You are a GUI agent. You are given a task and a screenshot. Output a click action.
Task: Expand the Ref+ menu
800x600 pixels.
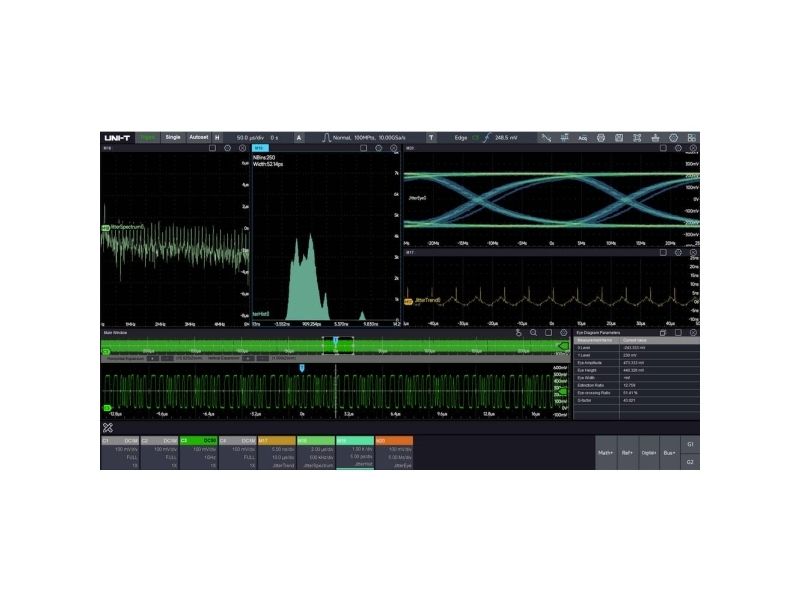tap(628, 453)
